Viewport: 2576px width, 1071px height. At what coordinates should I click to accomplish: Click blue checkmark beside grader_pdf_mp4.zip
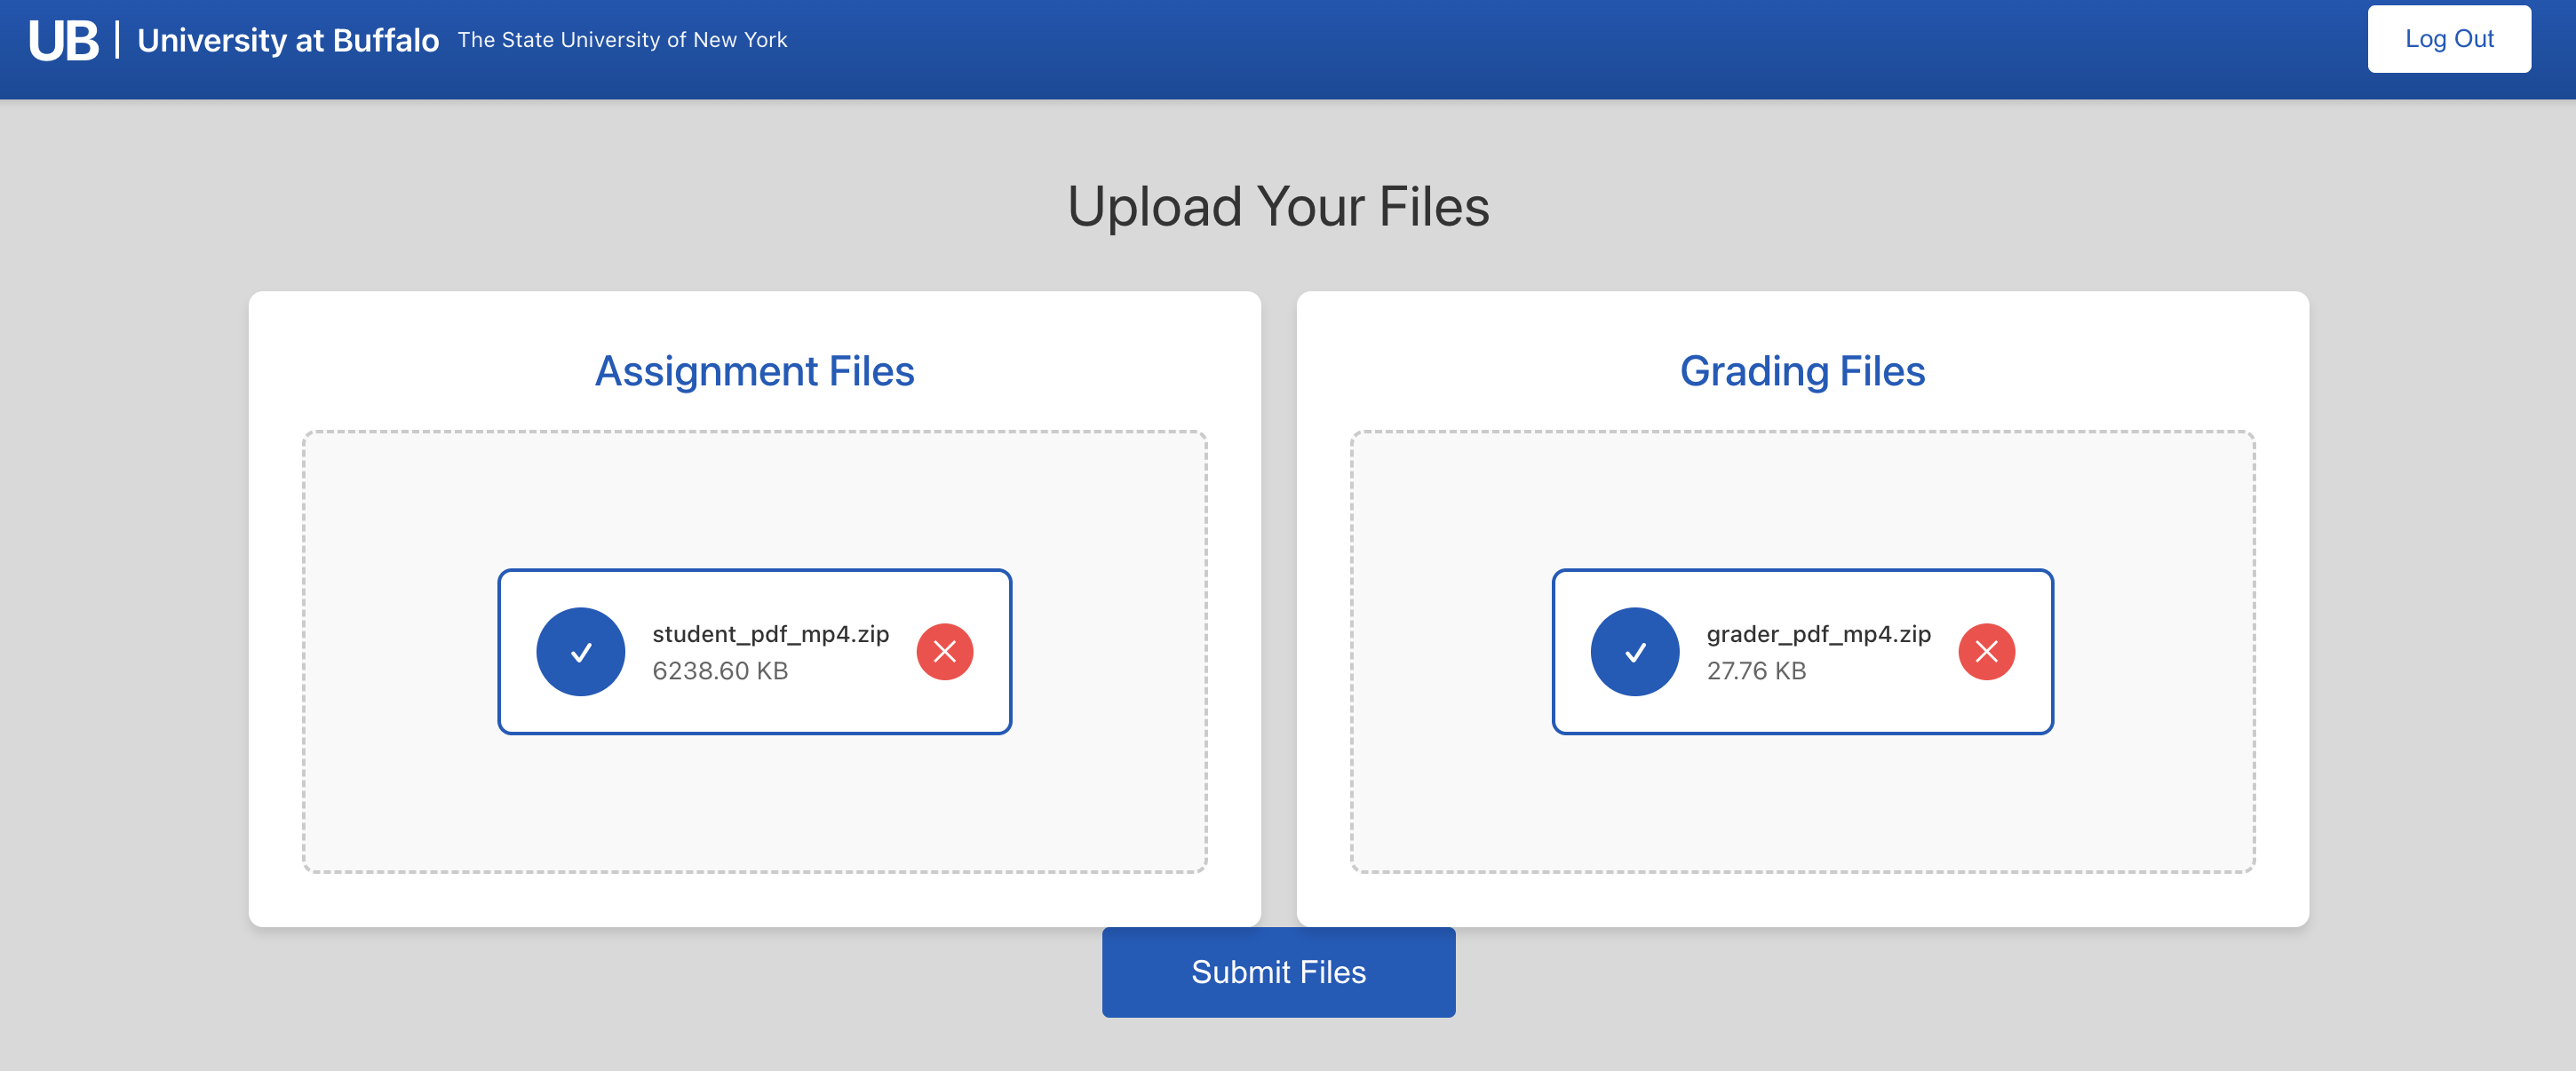point(1634,652)
